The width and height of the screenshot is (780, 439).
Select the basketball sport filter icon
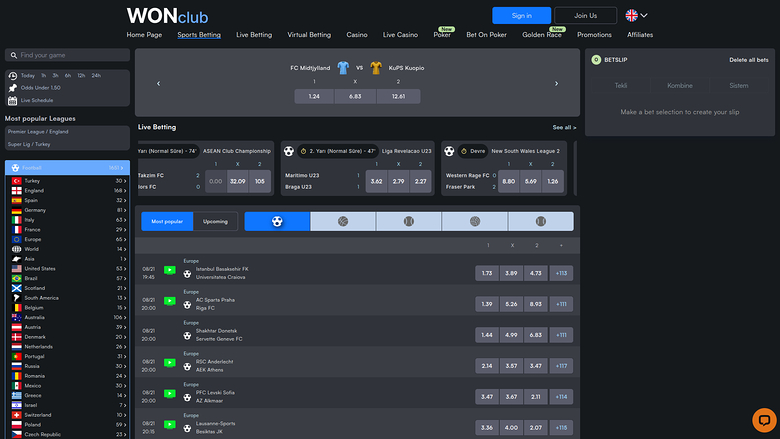click(343, 221)
